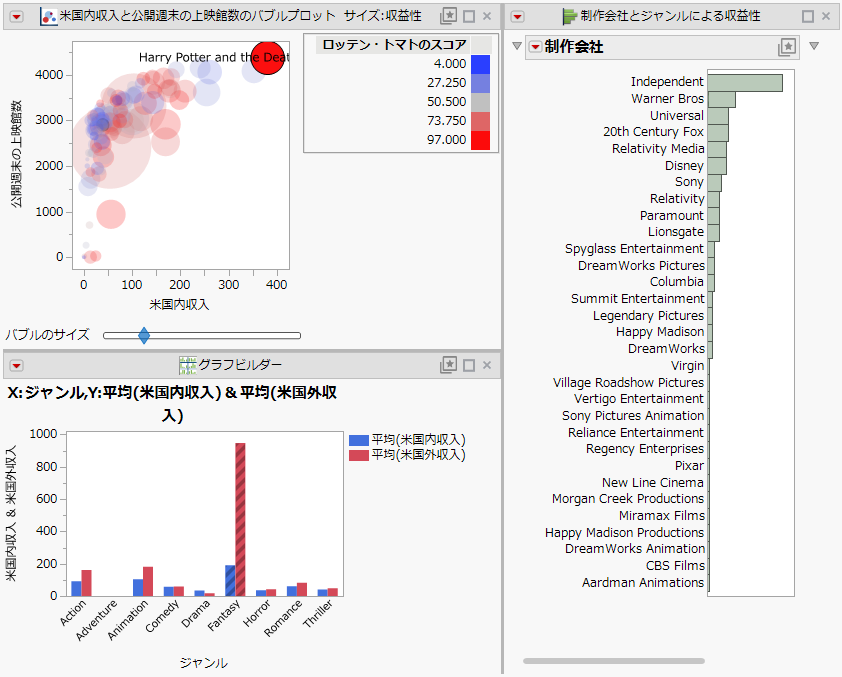
Task: Select the 4.000 blue legend swatch
Action: (x=480, y=64)
